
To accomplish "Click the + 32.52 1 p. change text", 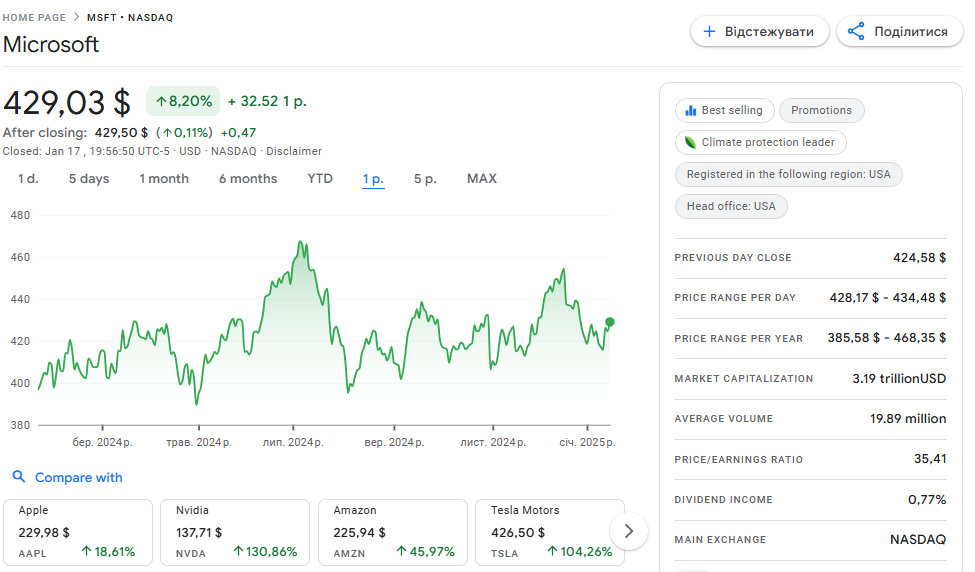I will point(267,101).
